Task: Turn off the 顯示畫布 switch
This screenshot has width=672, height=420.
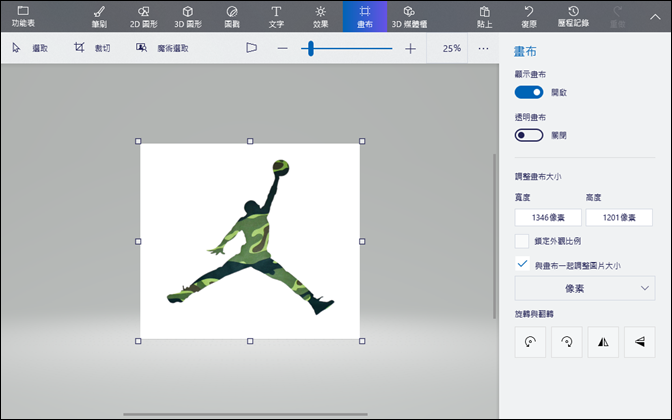Action: point(529,92)
